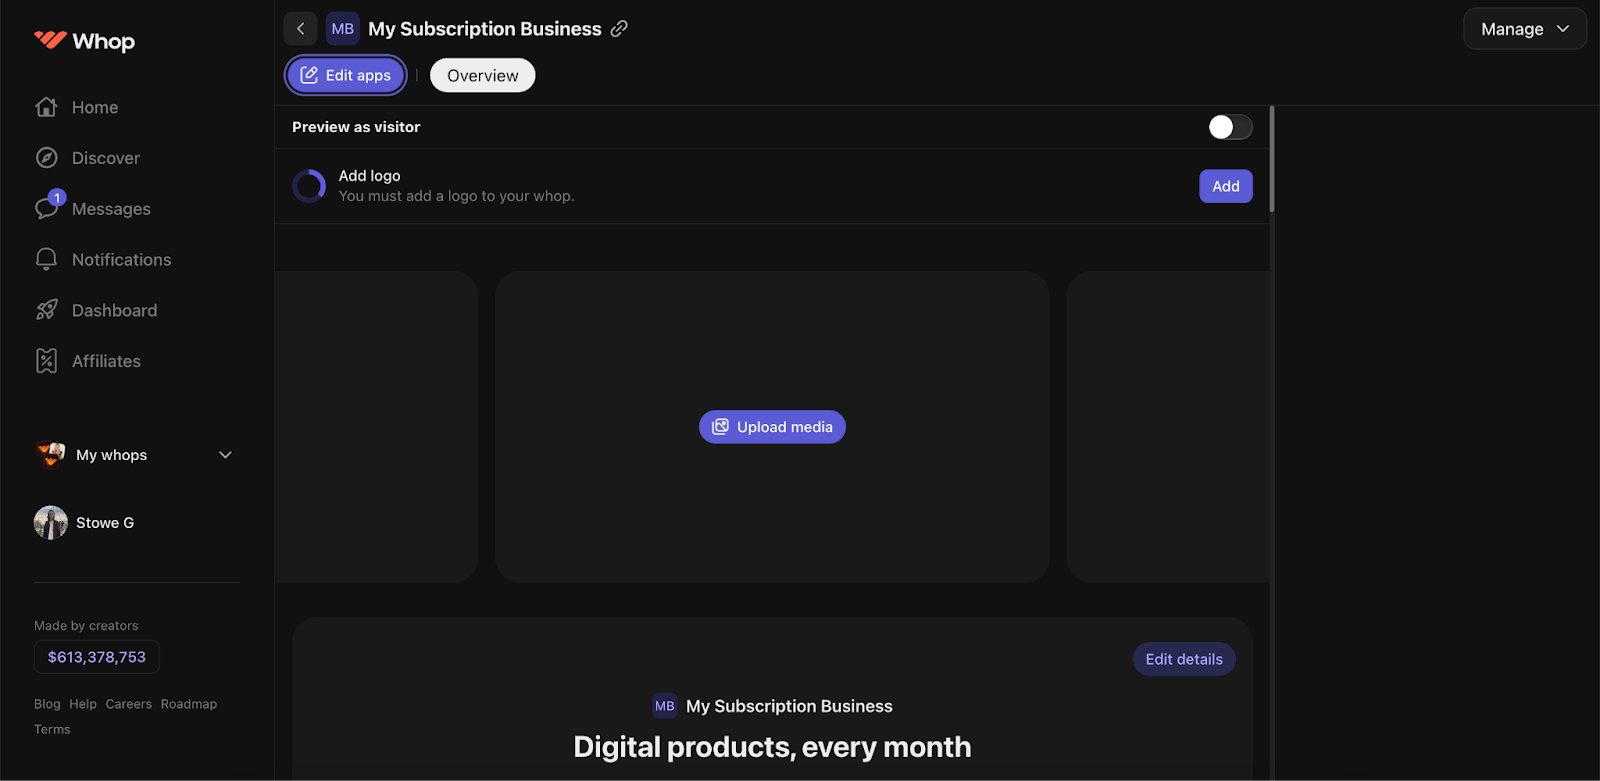This screenshot has height=781, width=1600.
Task: Open the Dashboard rocket icon
Action: (x=46, y=310)
